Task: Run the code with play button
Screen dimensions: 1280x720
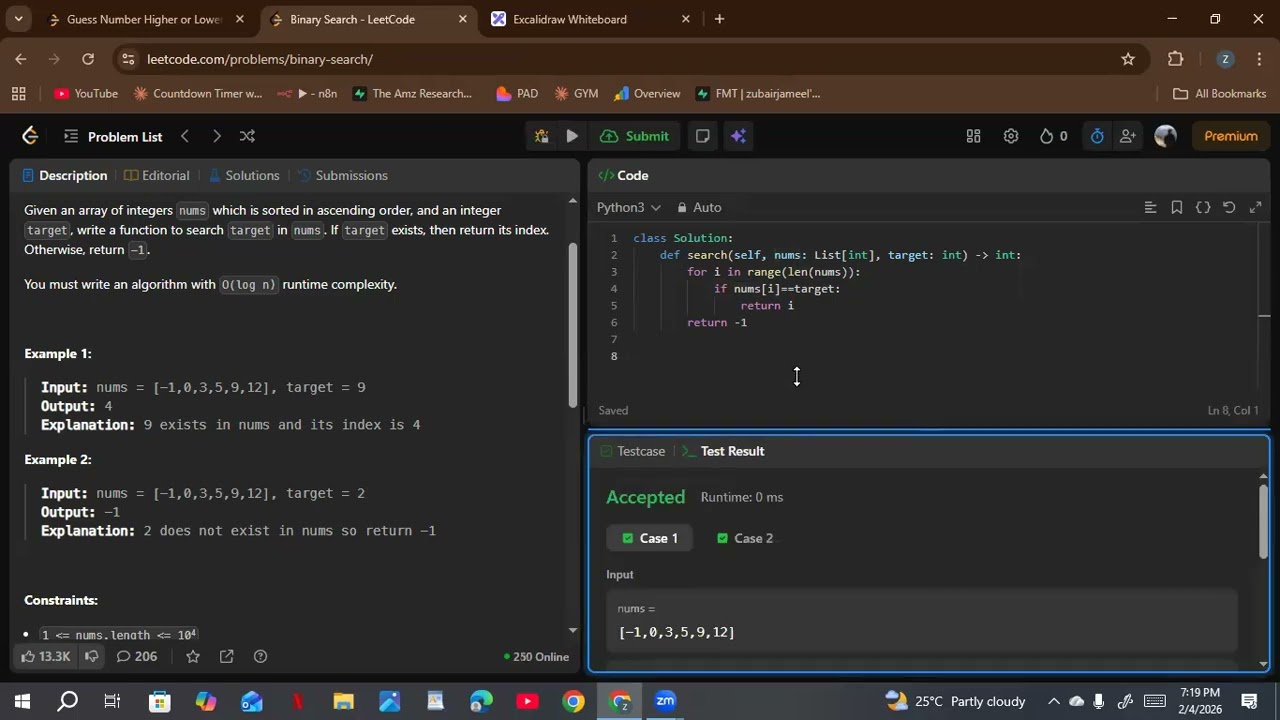Action: tap(572, 136)
